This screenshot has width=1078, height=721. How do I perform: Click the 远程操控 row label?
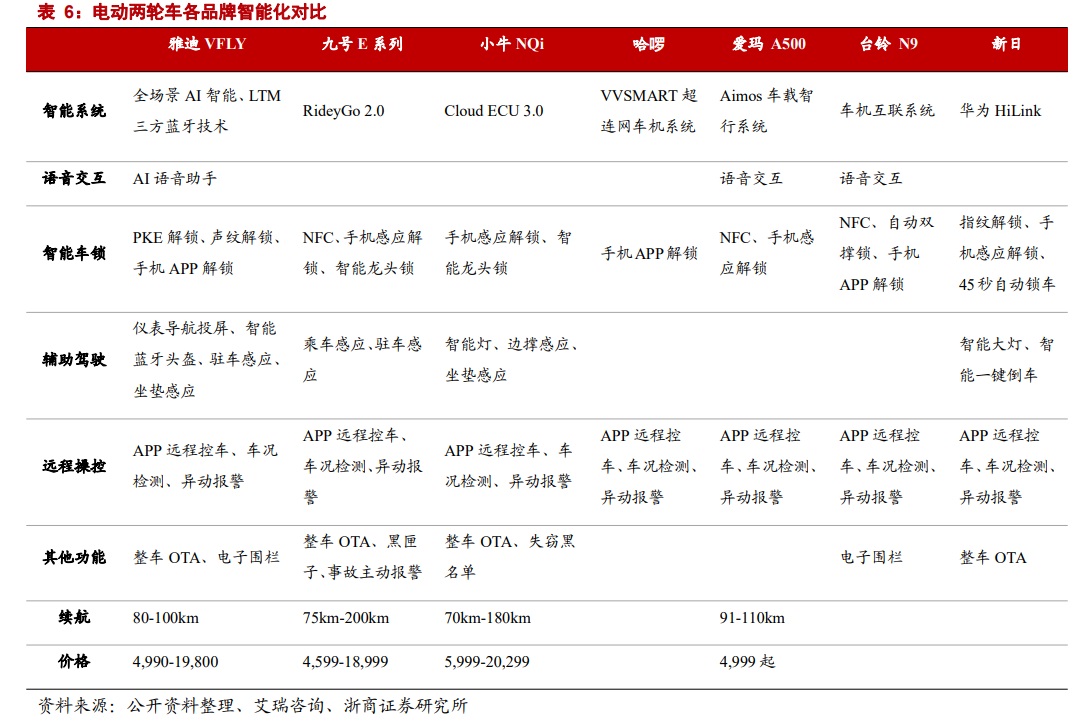pos(74,466)
